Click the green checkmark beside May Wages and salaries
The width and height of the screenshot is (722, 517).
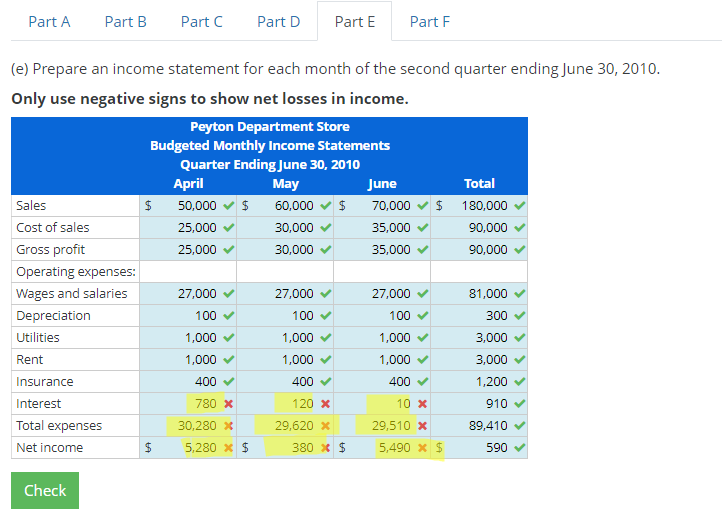(x=326, y=293)
